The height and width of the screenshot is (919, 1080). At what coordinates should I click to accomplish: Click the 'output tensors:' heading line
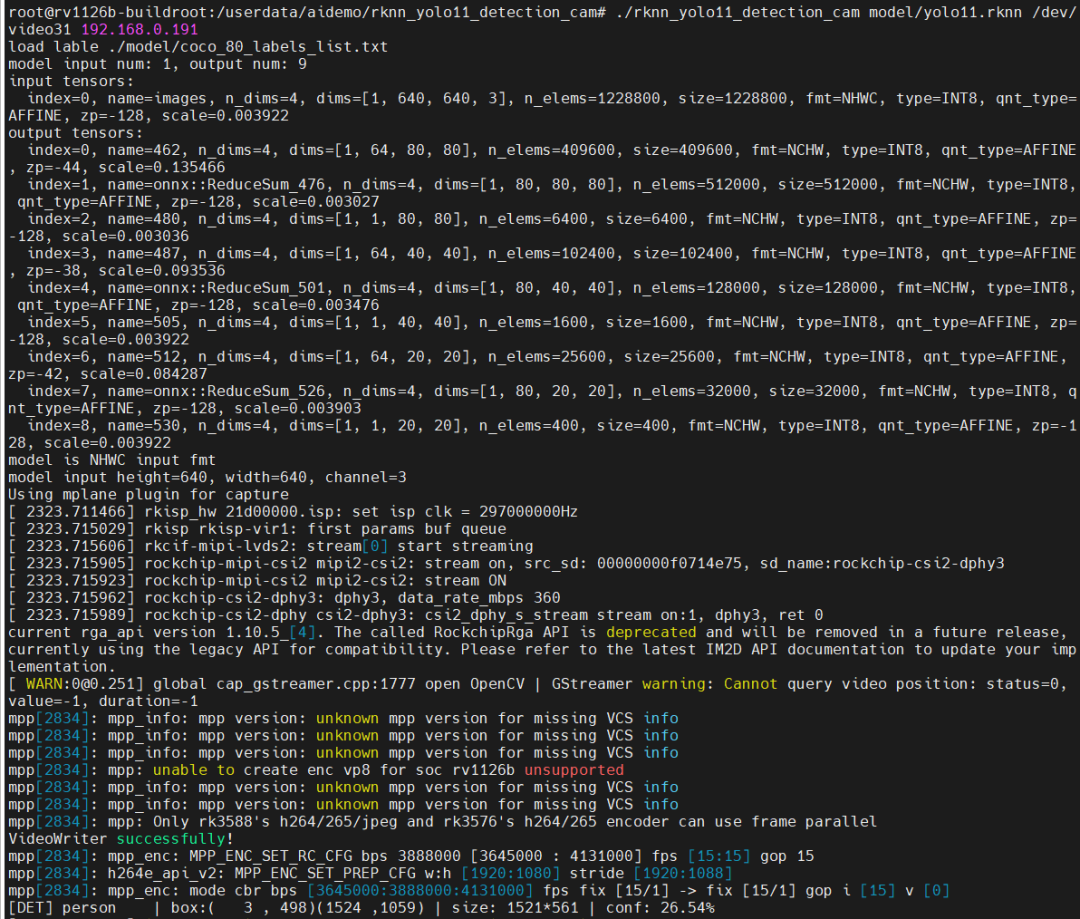76,133
